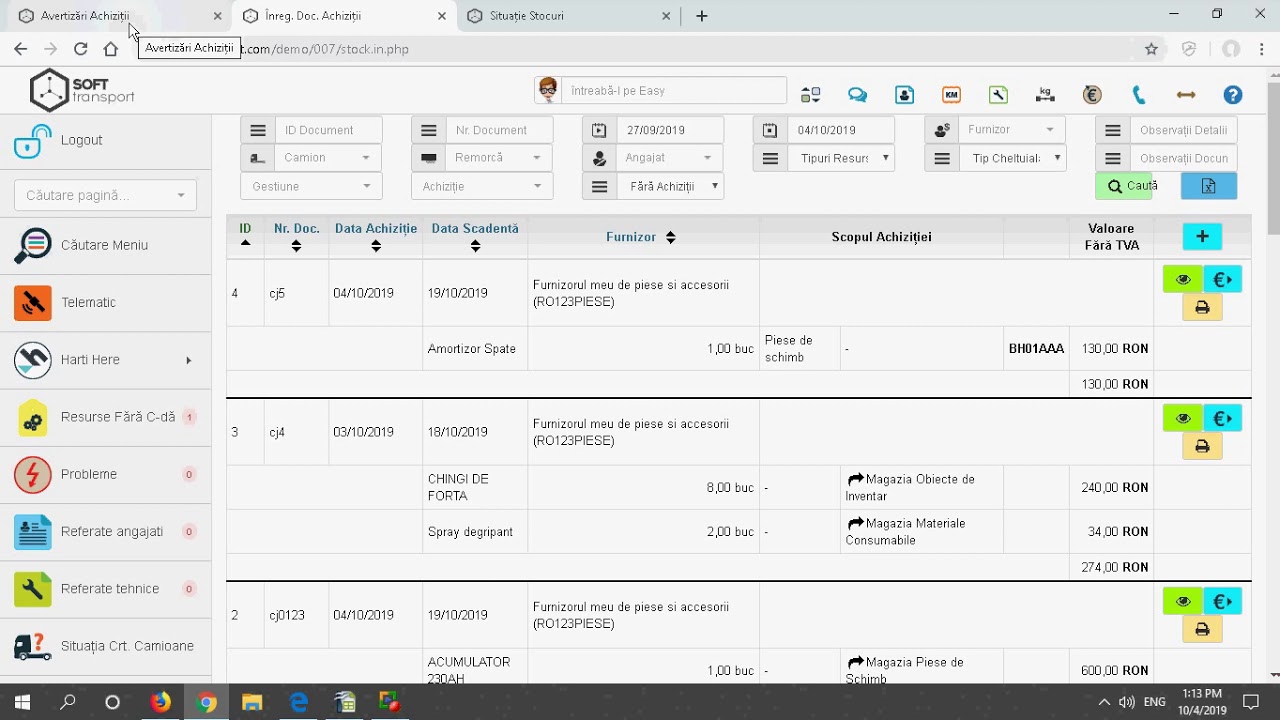Open the blue question mark help icon
Screen dimensions: 1280x720
[x=1233, y=95]
